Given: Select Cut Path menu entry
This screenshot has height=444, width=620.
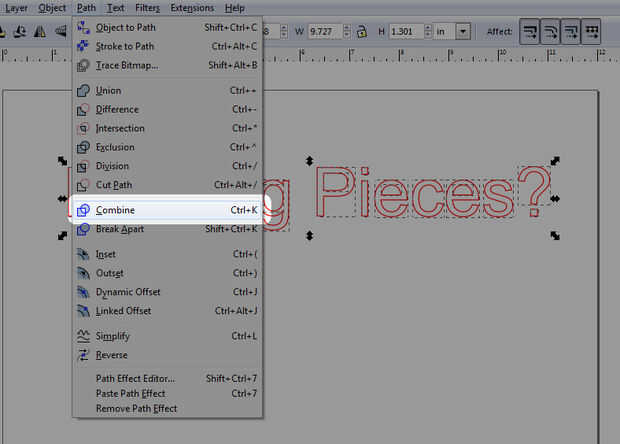Looking at the screenshot, I should point(167,185).
